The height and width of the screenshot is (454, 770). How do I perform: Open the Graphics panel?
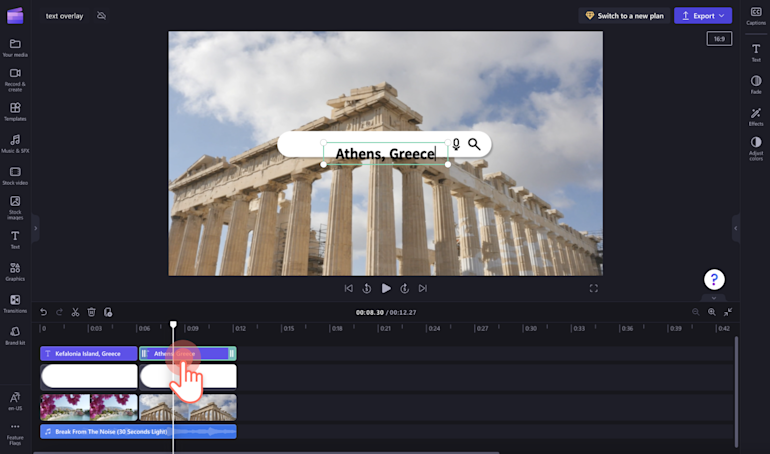point(15,272)
